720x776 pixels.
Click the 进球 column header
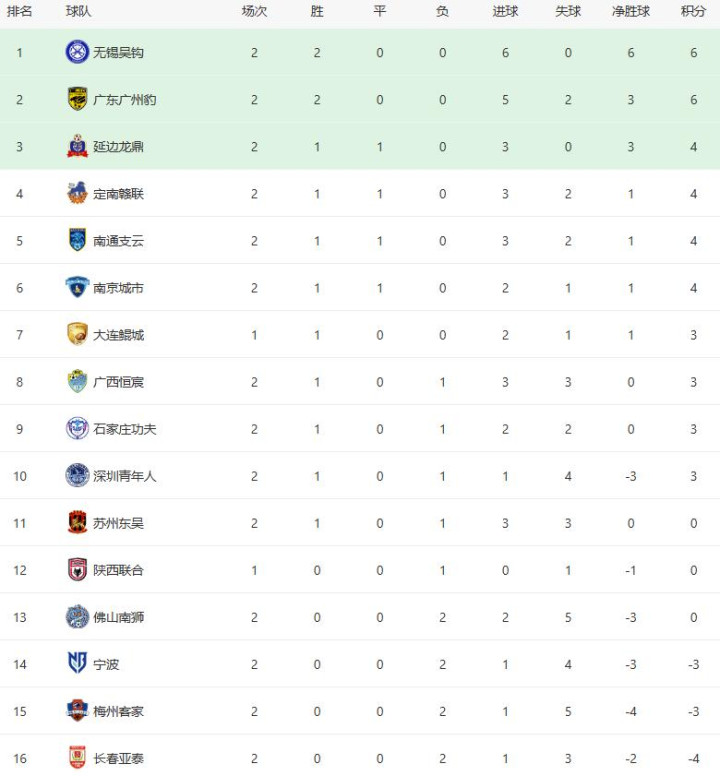505,12
